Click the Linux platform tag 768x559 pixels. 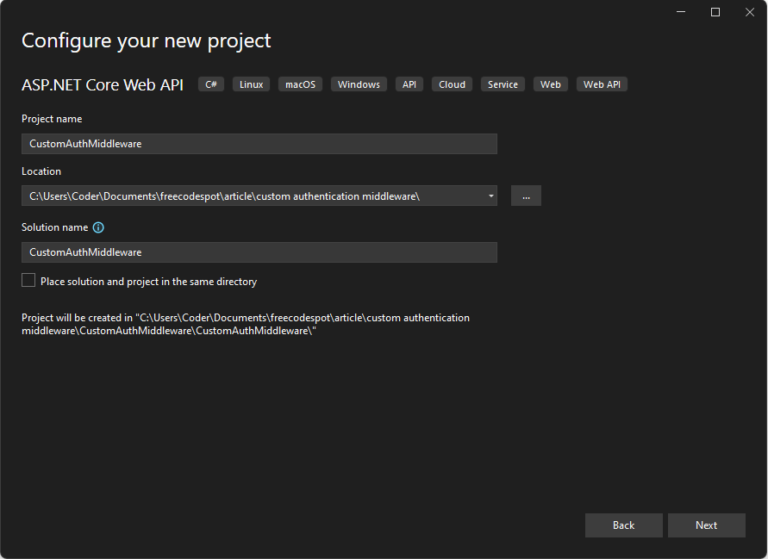251,85
